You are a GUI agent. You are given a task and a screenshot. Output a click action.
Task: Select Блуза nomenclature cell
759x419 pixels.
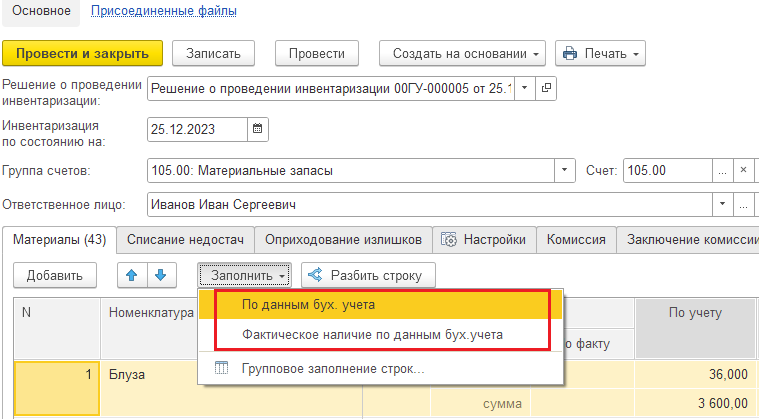point(231,388)
